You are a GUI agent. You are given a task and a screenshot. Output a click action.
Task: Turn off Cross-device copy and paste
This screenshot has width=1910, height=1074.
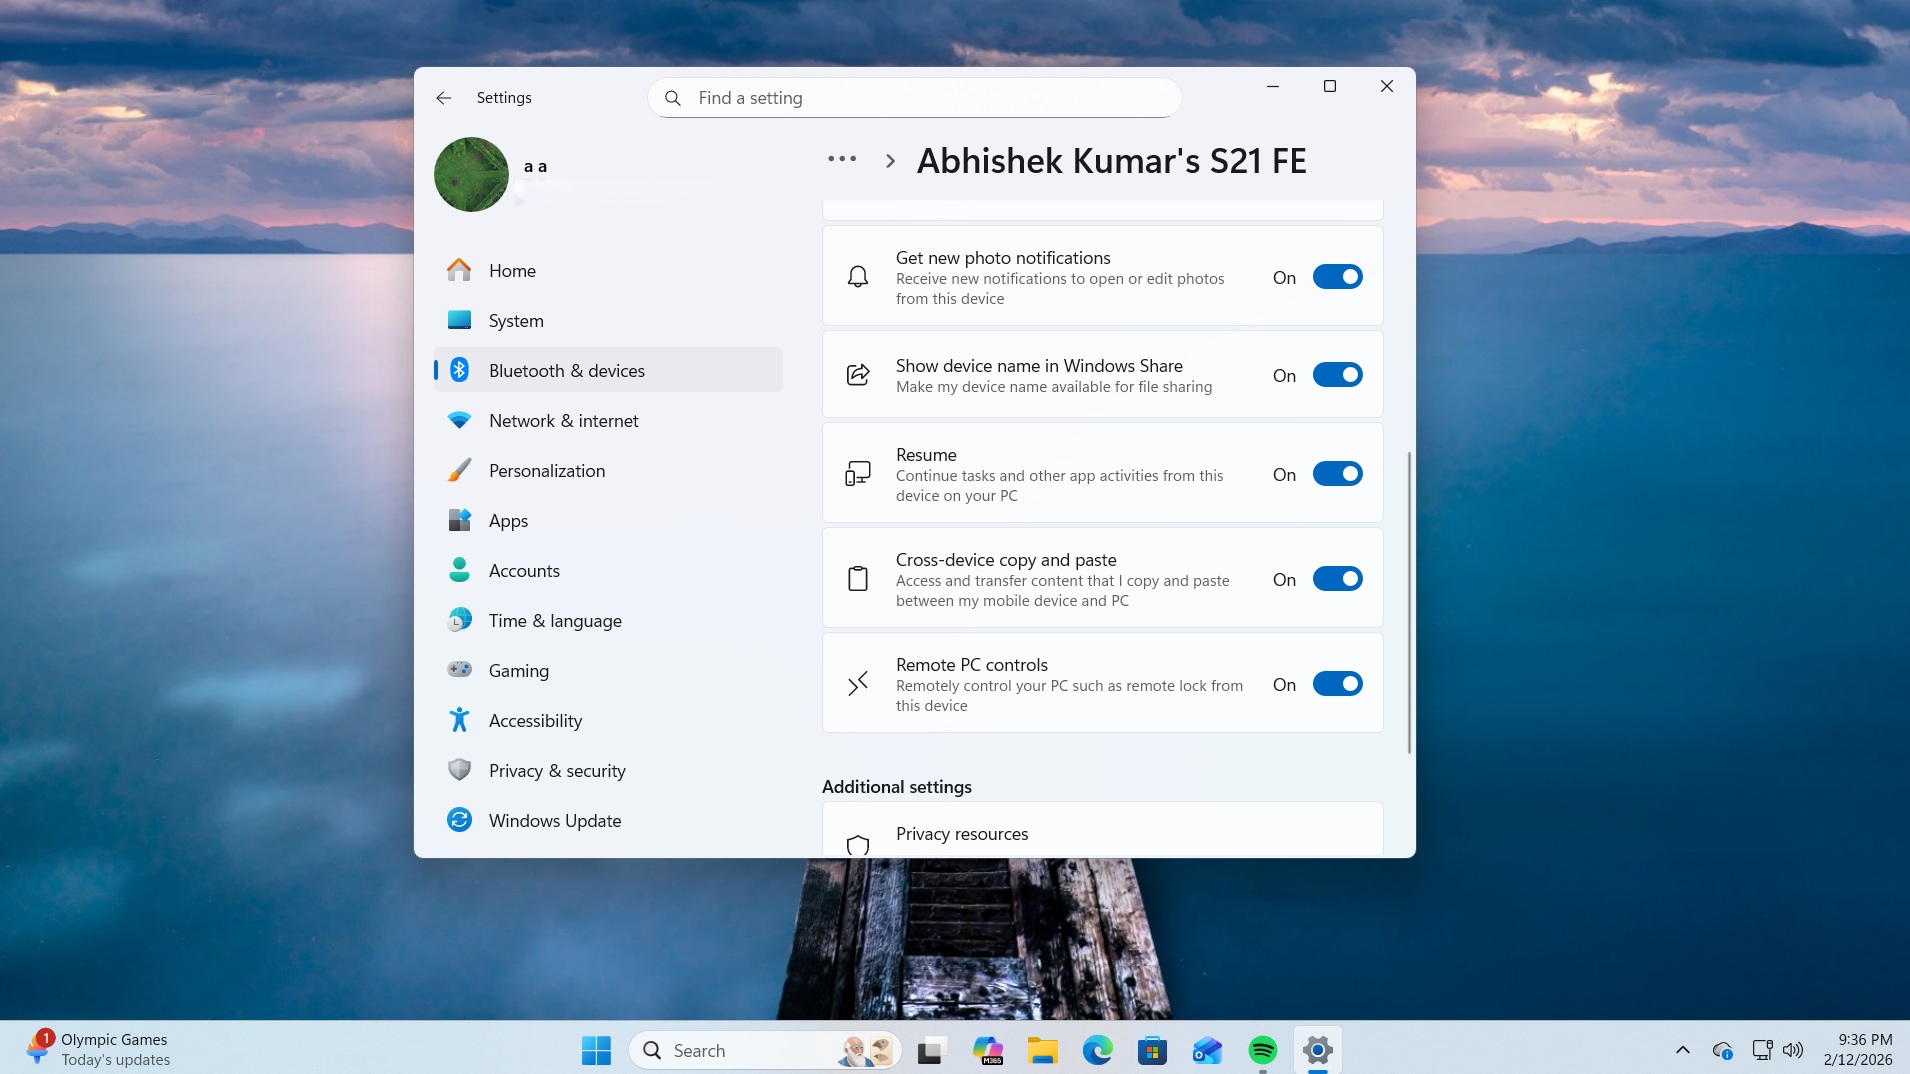[x=1338, y=578]
